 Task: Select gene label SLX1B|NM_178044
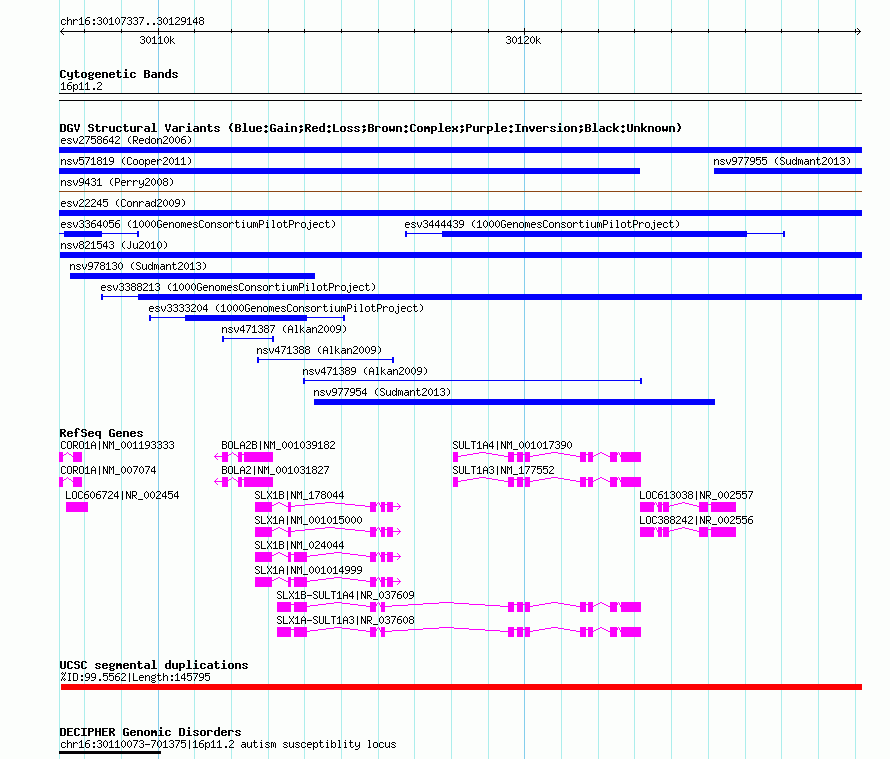[299, 496]
